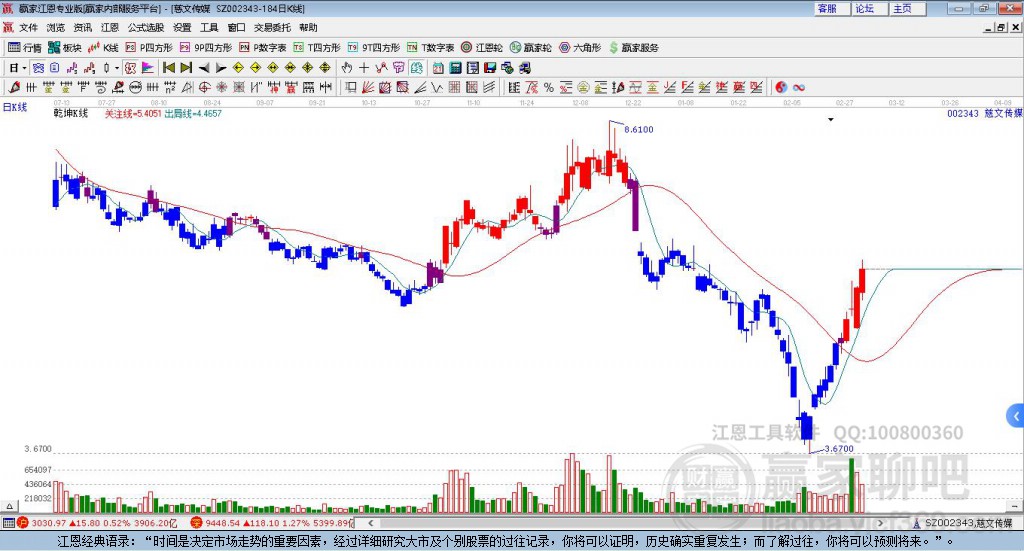This screenshot has height=551, width=1024.
Task: Click the save floppy disk icon
Action: [490, 68]
